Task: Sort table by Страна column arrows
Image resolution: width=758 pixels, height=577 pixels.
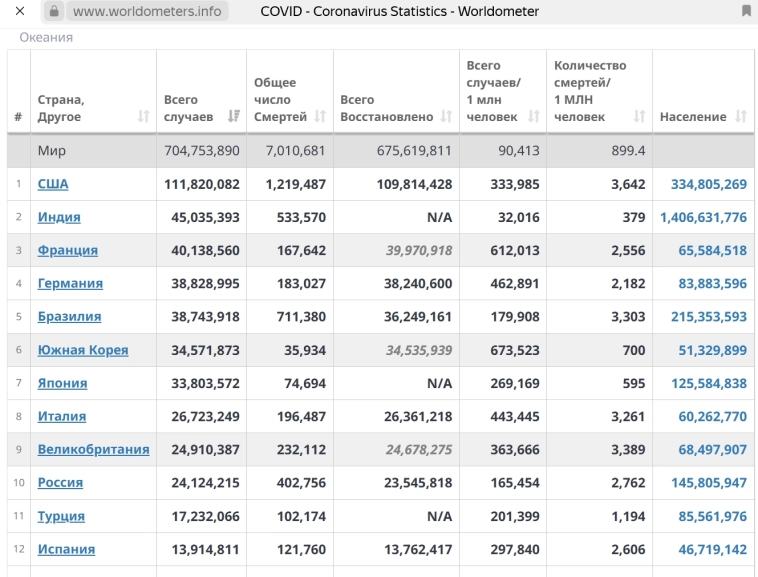Action: (x=143, y=117)
